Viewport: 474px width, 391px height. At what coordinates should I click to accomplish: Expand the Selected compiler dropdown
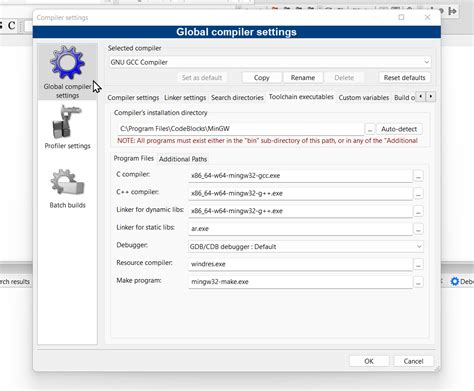tap(270, 62)
